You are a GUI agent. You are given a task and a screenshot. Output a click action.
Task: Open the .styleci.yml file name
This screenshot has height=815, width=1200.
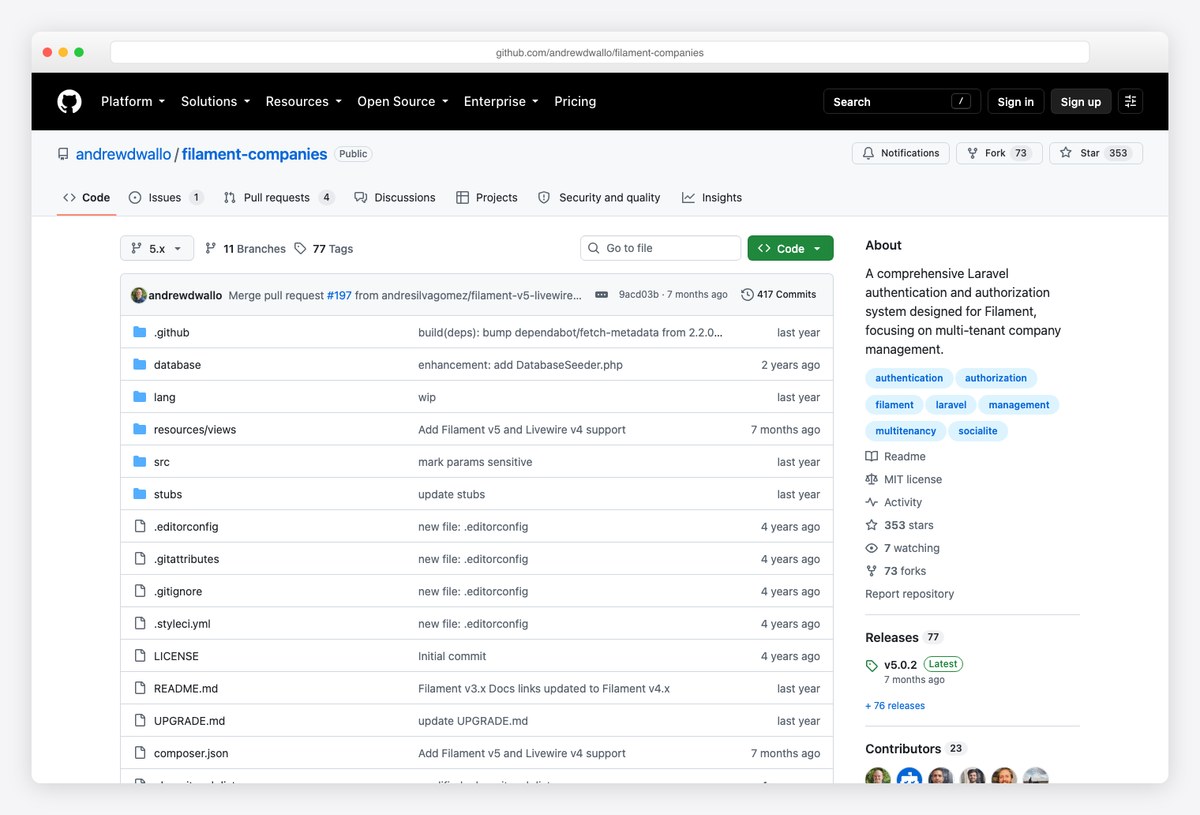[182, 624]
